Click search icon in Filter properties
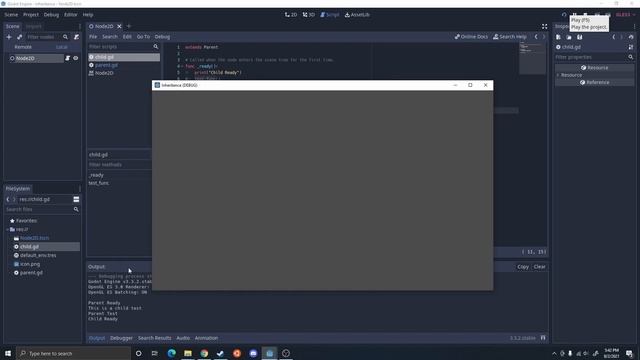The width and height of the screenshot is (640, 360). (x=631, y=57)
